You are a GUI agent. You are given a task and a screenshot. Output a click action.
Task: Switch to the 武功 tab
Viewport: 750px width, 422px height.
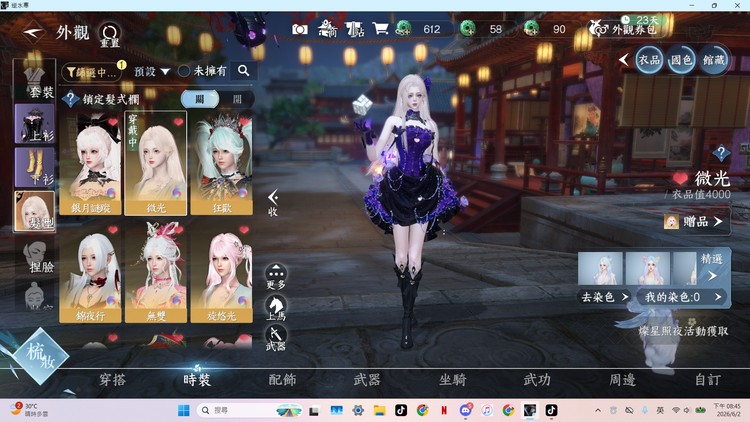click(x=537, y=380)
